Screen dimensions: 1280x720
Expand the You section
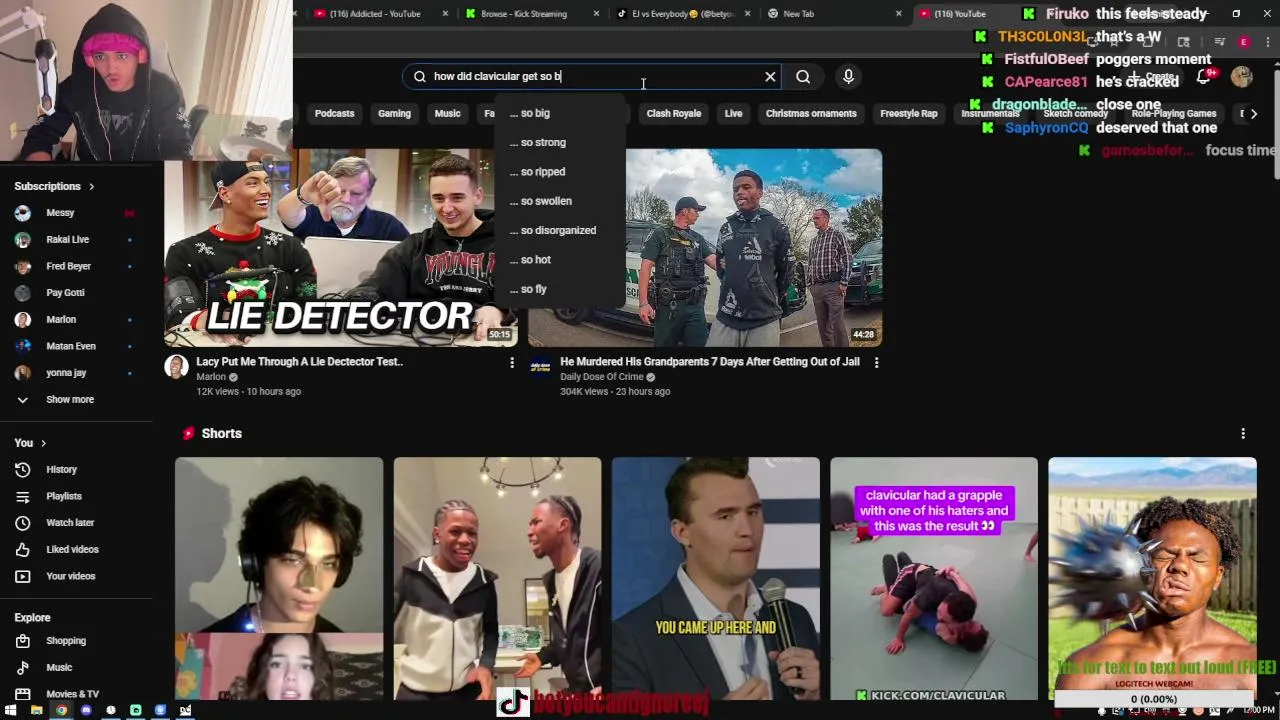pos(30,443)
